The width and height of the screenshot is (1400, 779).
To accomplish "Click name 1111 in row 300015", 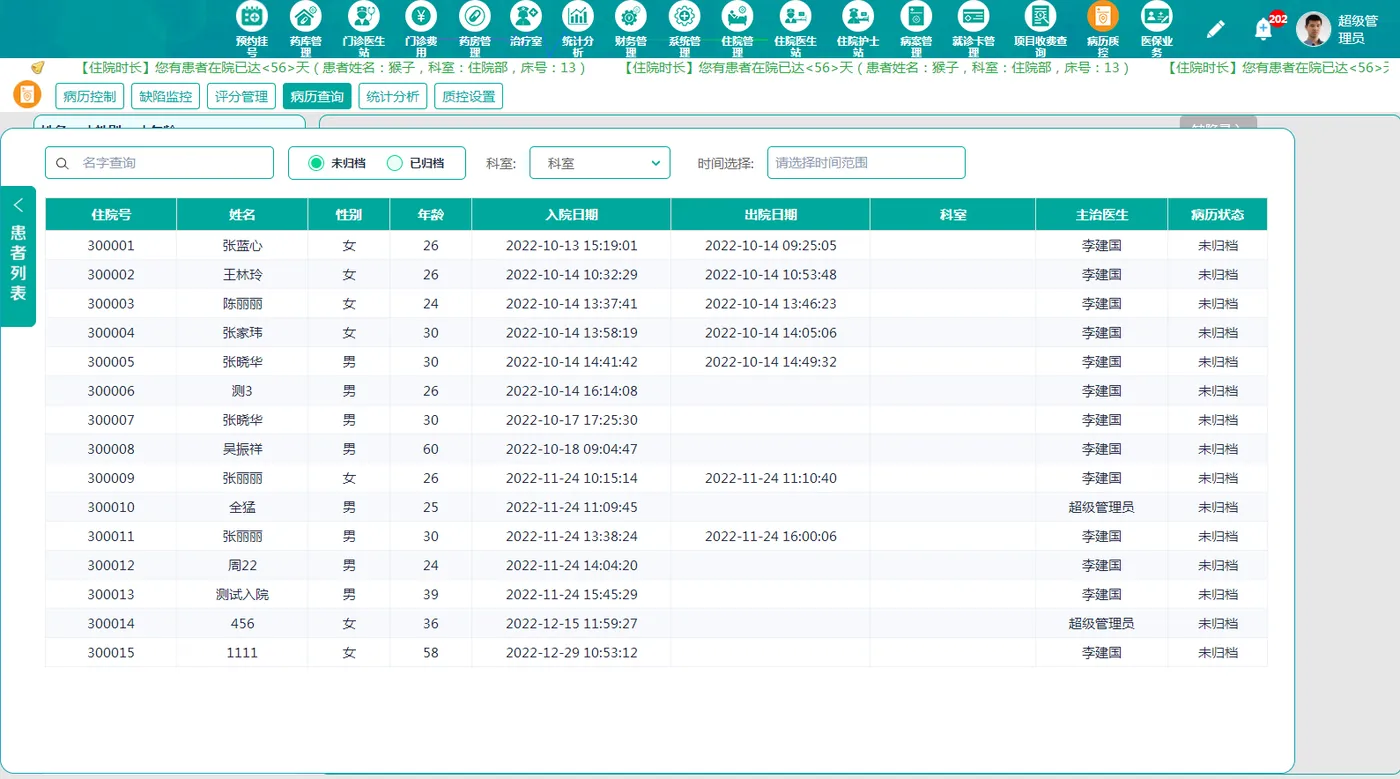I will (x=242, y=652).
